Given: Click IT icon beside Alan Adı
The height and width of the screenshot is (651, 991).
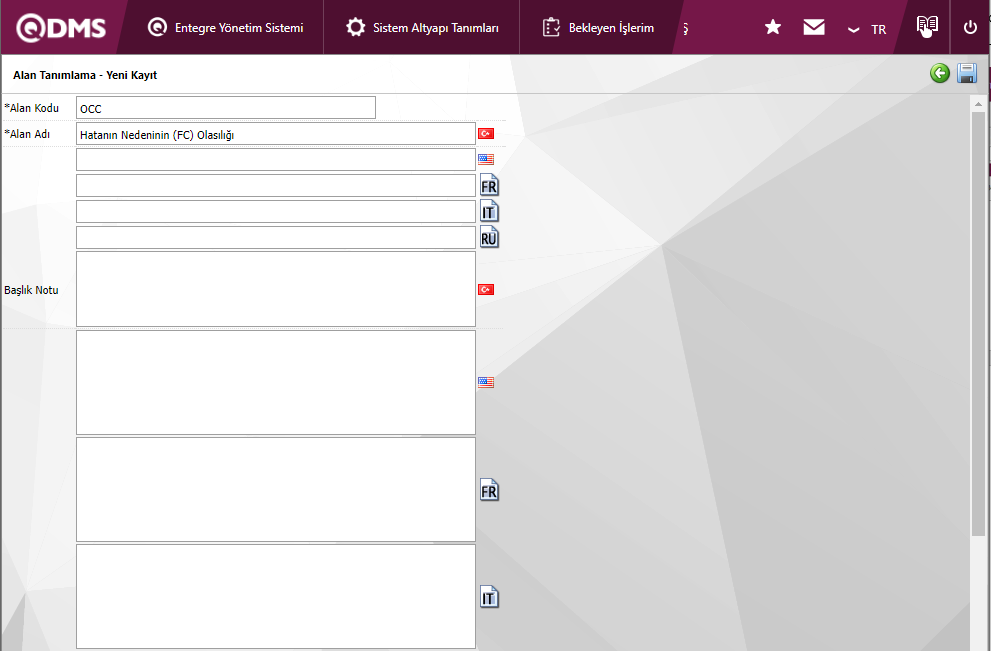Looking at the screenshot, I should (x=489, y=211).
